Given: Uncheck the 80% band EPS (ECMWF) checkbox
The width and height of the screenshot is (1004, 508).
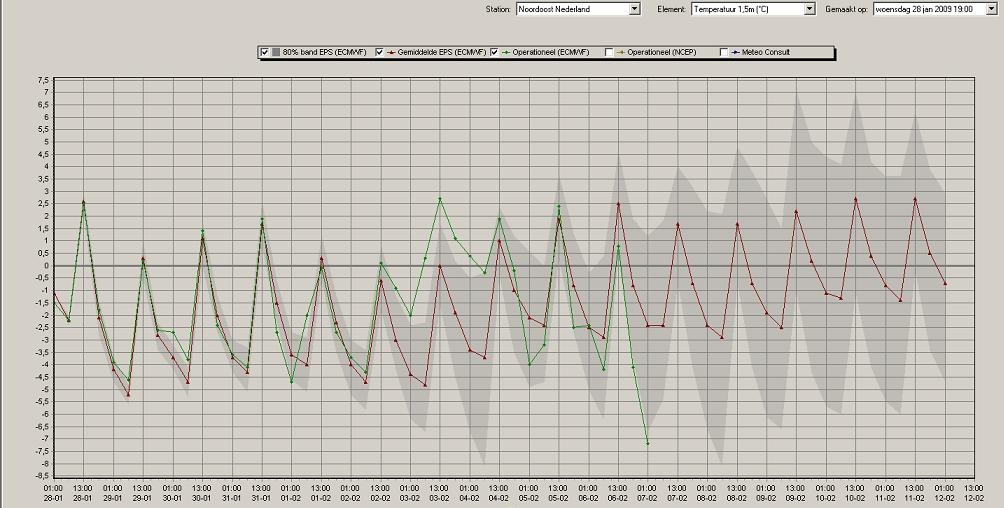Looking at the screenshot, I should [x=264, y=53].
